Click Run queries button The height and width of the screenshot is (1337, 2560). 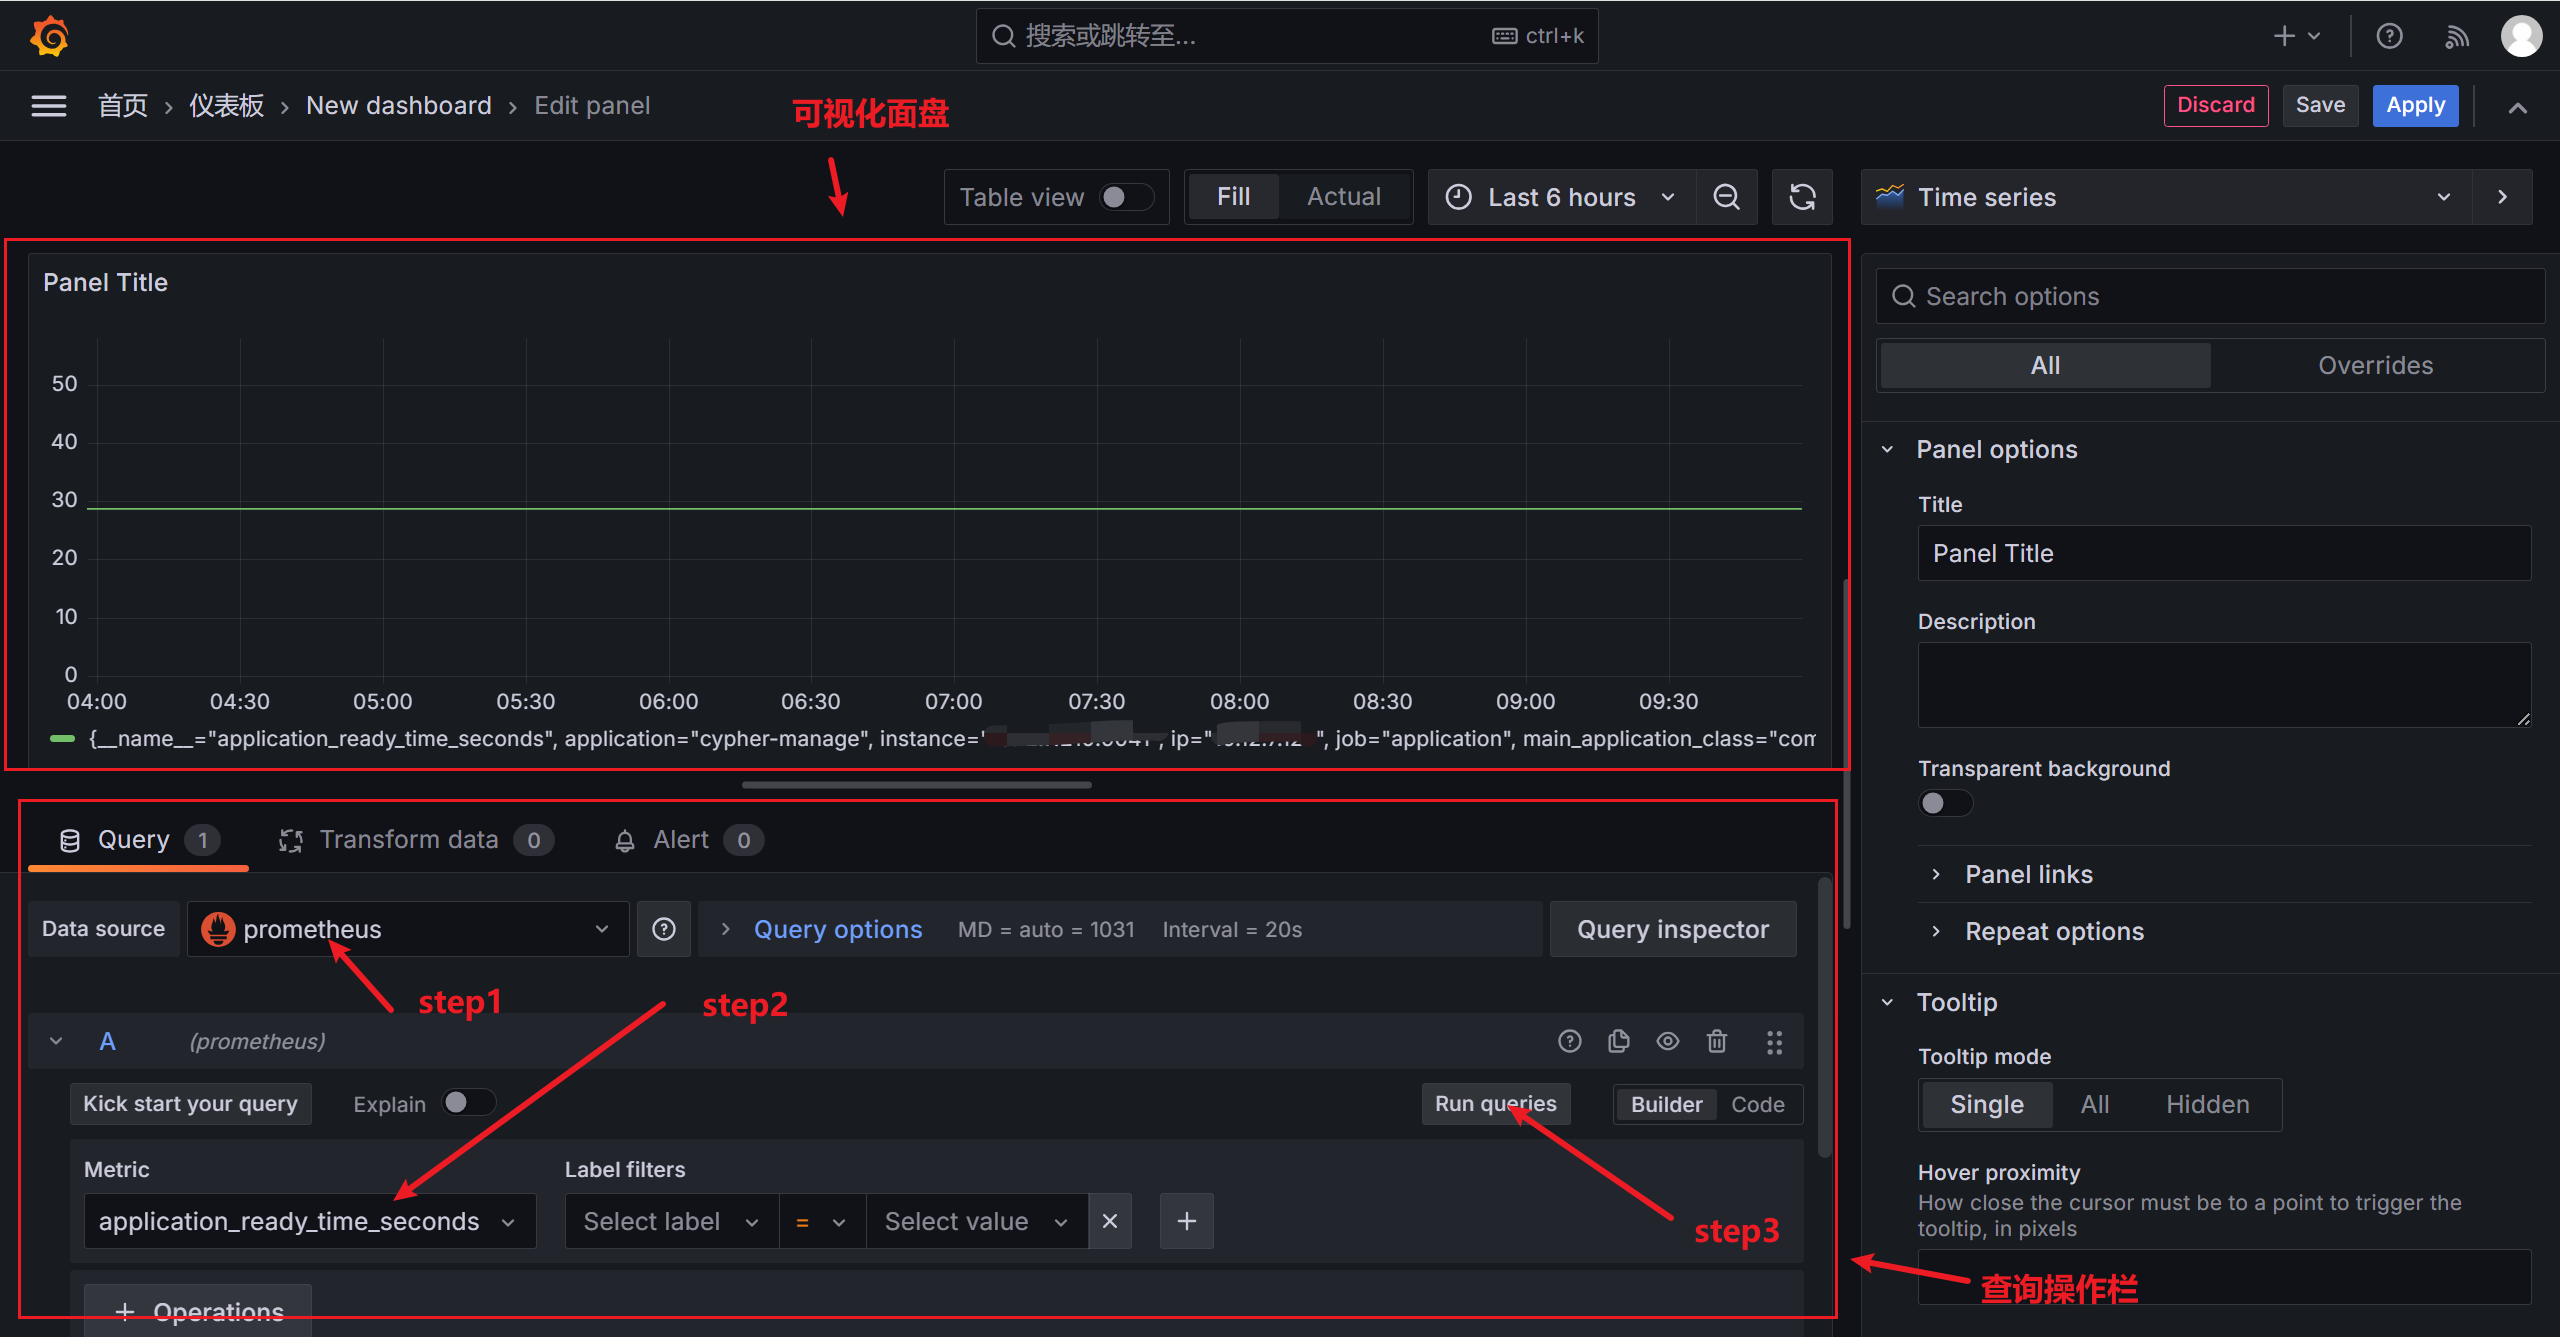point(1495,1104)
